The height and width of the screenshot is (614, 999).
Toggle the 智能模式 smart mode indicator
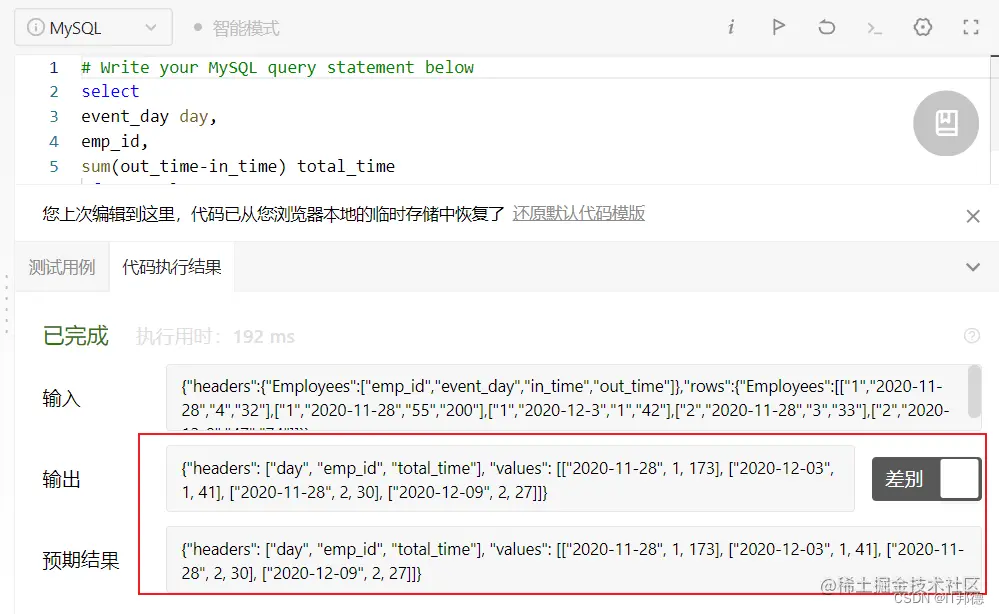pyautogui.click(x=236, y=28)
